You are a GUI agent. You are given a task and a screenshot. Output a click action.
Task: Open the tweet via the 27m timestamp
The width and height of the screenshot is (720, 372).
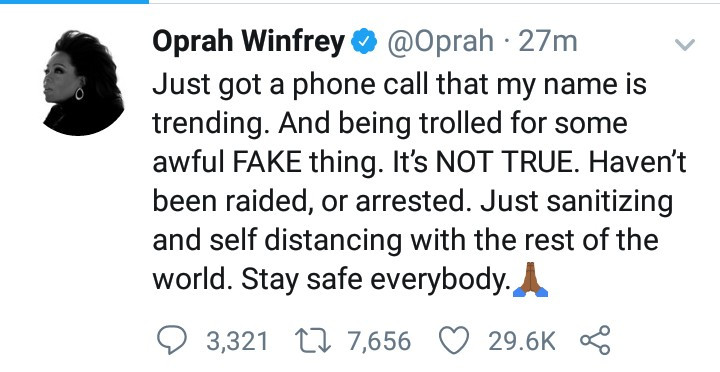(548, 42)
